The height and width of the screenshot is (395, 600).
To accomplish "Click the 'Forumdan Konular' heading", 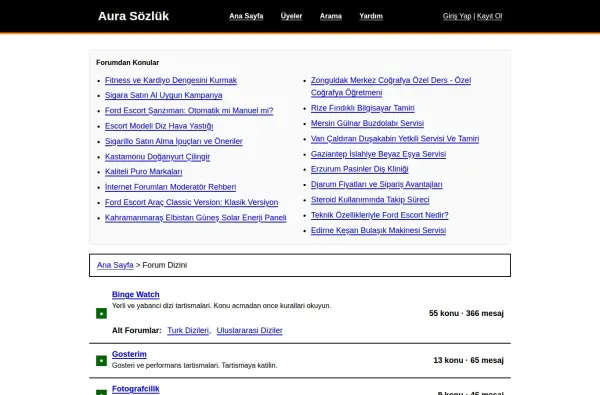I will point(127,62).
